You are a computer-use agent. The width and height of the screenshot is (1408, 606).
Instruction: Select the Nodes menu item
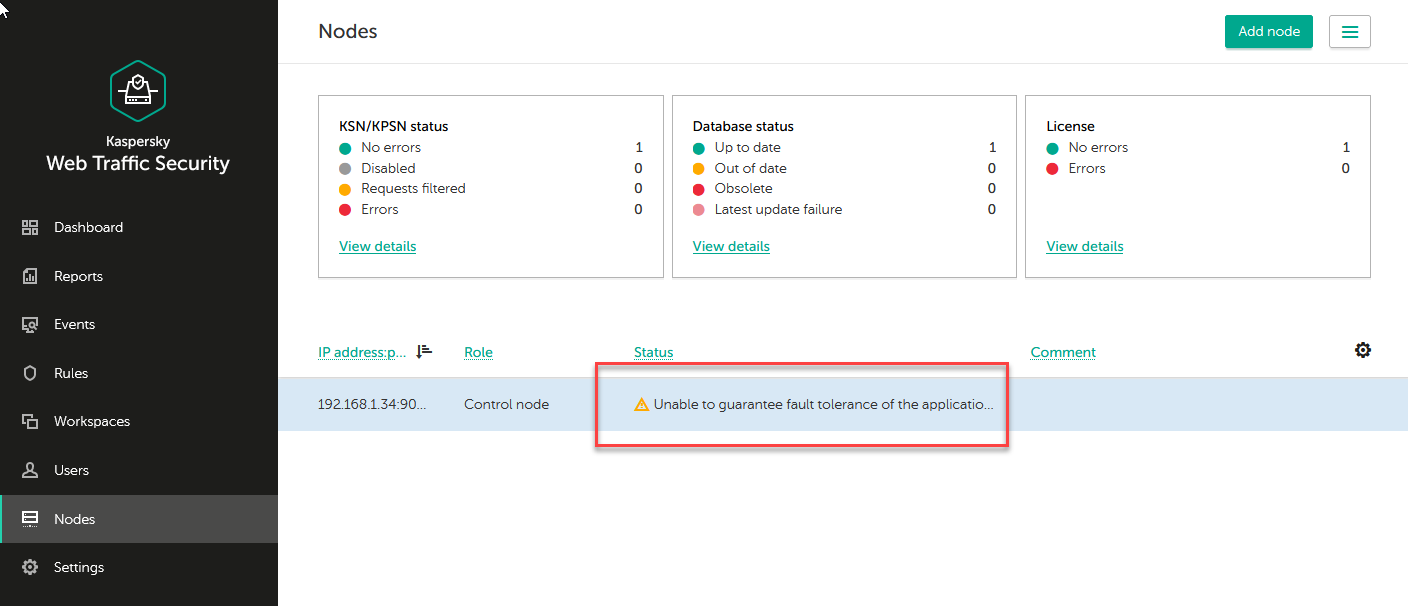click(x=75, y=519)
